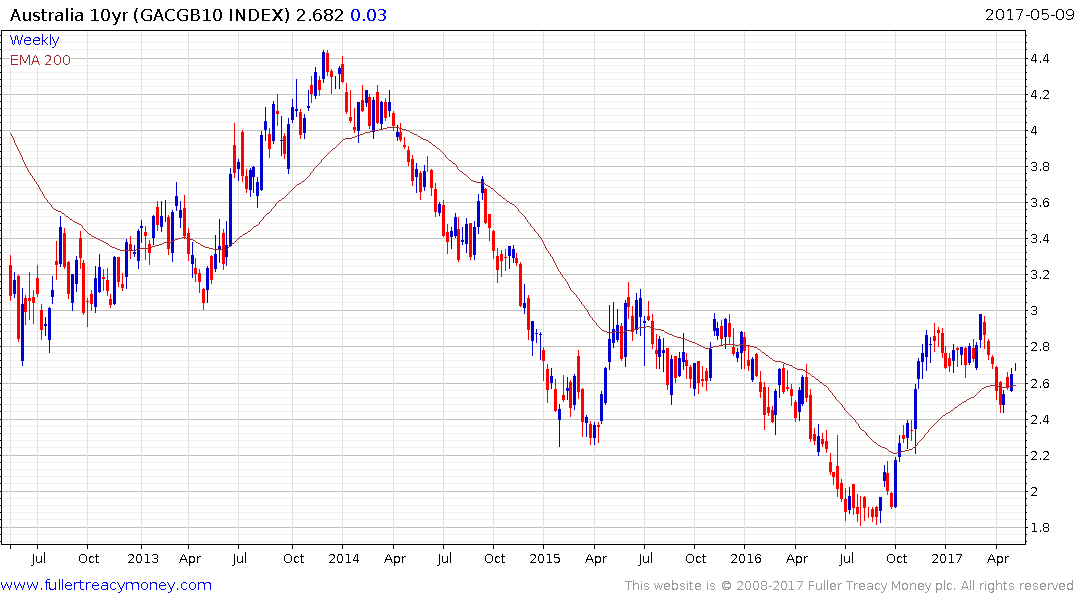Click the y-axis value '3.4'
This screenshot has width=1075, height=600.
(x=1039, y=239)
